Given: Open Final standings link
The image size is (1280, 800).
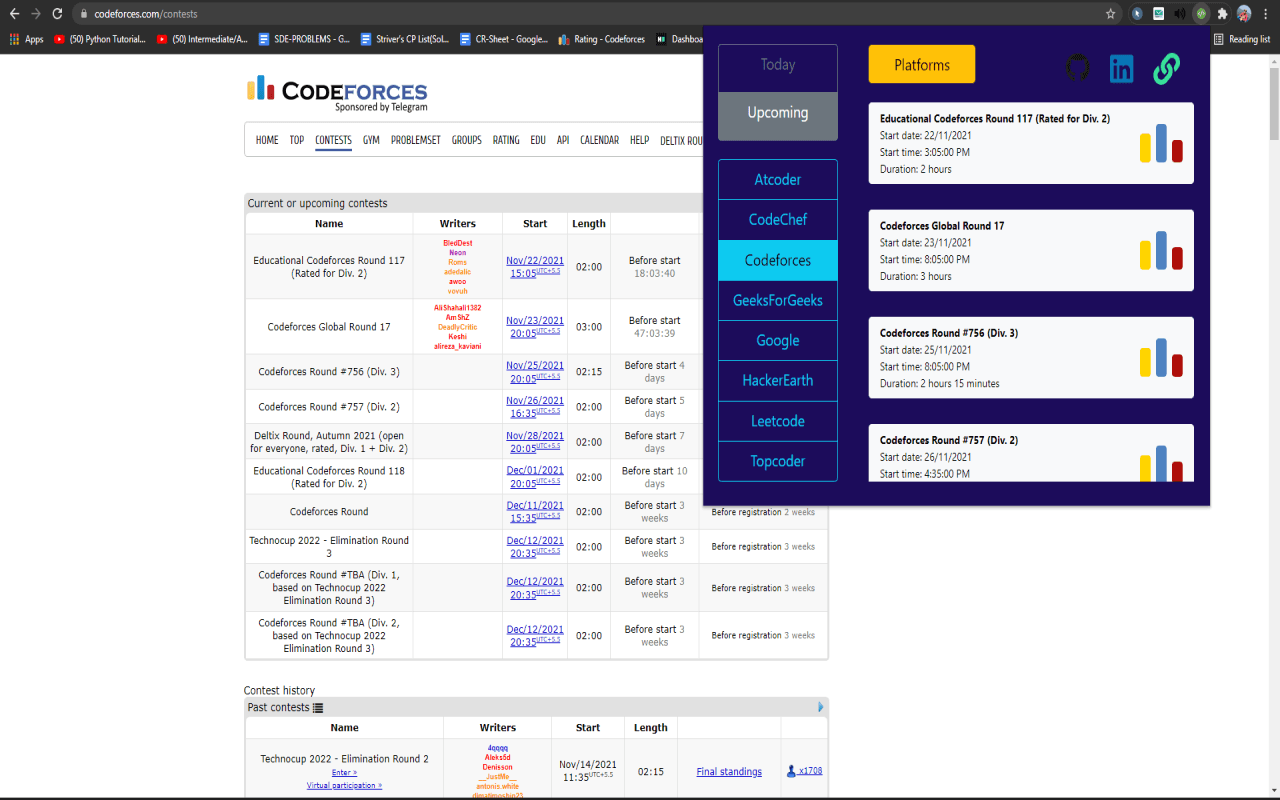Looking at the screenshot, I should point(729,772).
